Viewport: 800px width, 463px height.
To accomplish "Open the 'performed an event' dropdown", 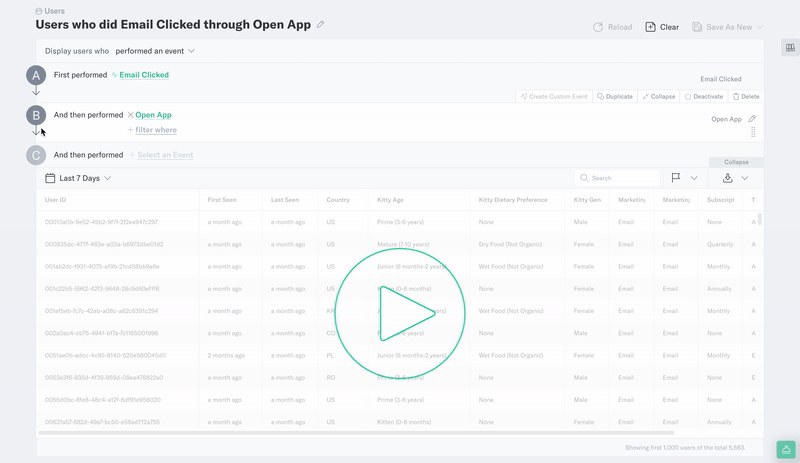I will 155,51.
